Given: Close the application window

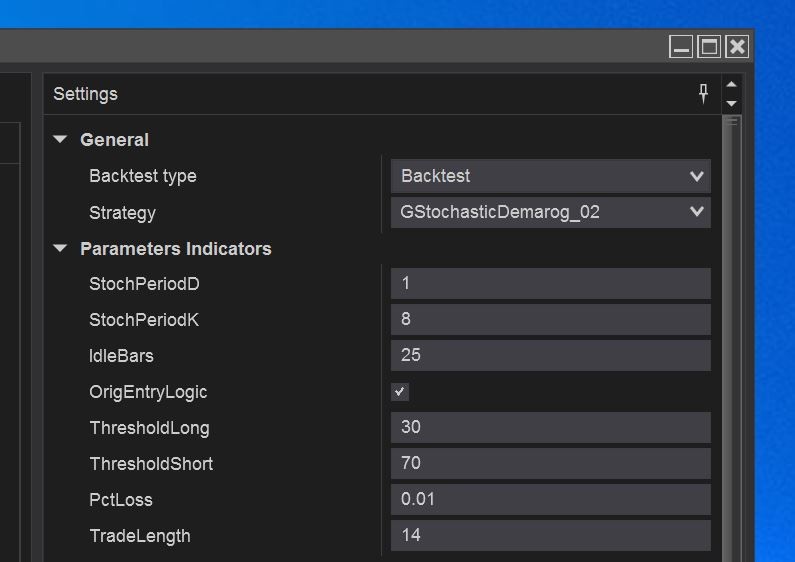Looking at the screenshot, I should pos(737,47).
